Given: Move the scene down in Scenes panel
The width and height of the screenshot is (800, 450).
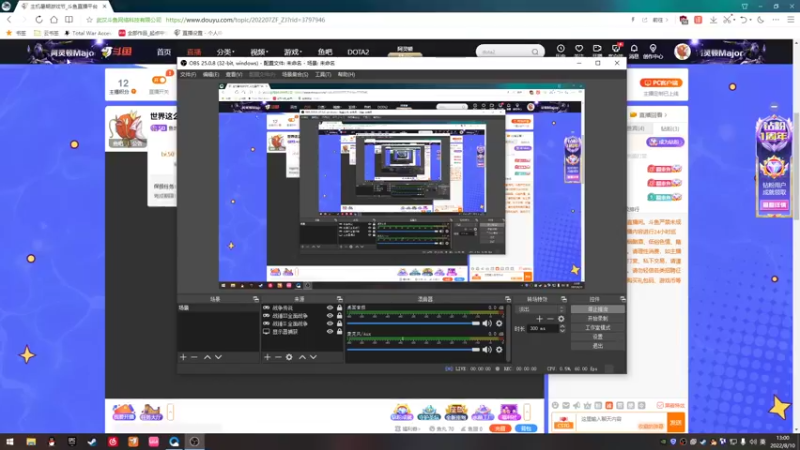Looking at the screenshot, I should tap(218, 357).
